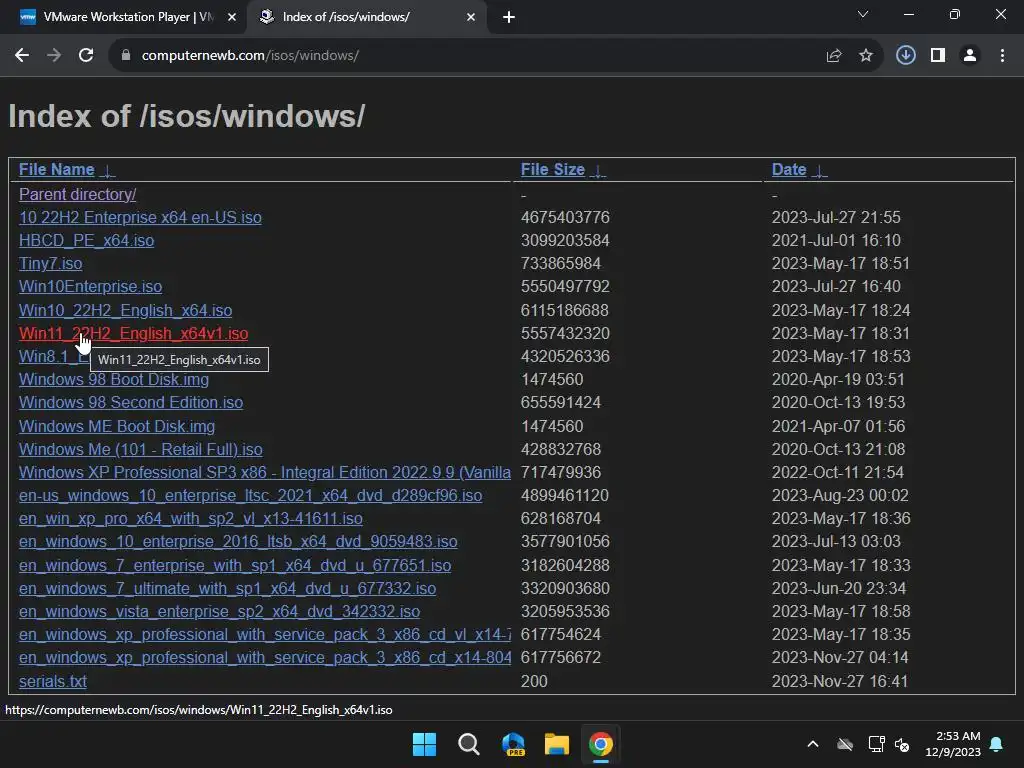Select the Index of /isos/windows/ tab
Viewport: 1024px width, 768px height.
pos(366,17)
